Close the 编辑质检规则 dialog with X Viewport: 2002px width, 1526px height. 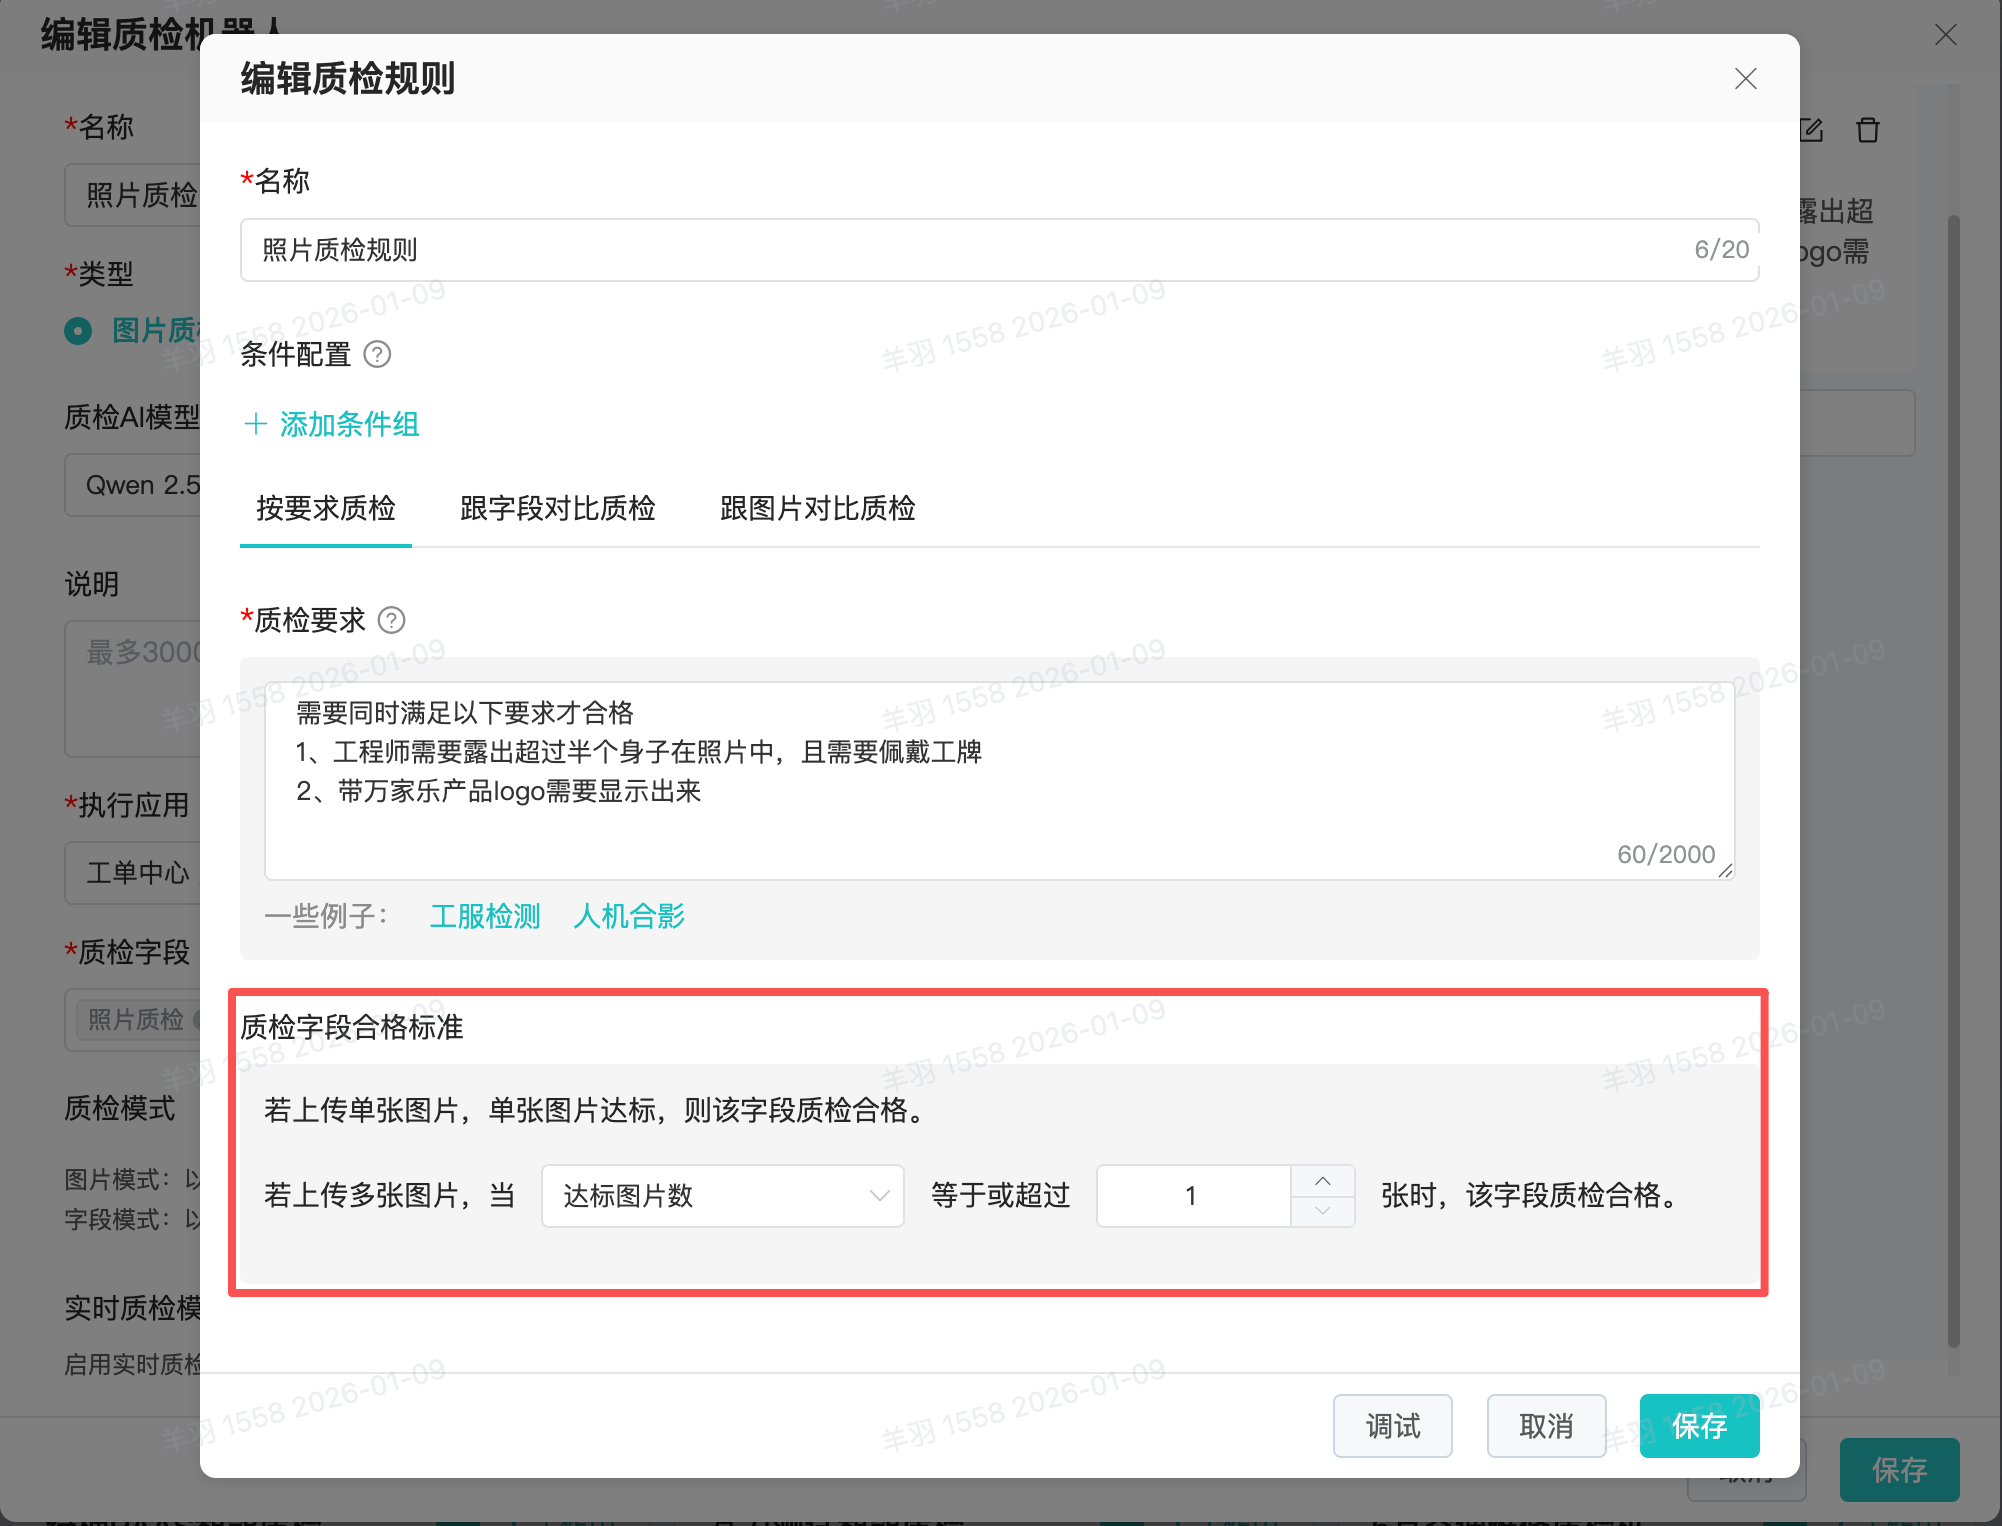[1746, 79]
